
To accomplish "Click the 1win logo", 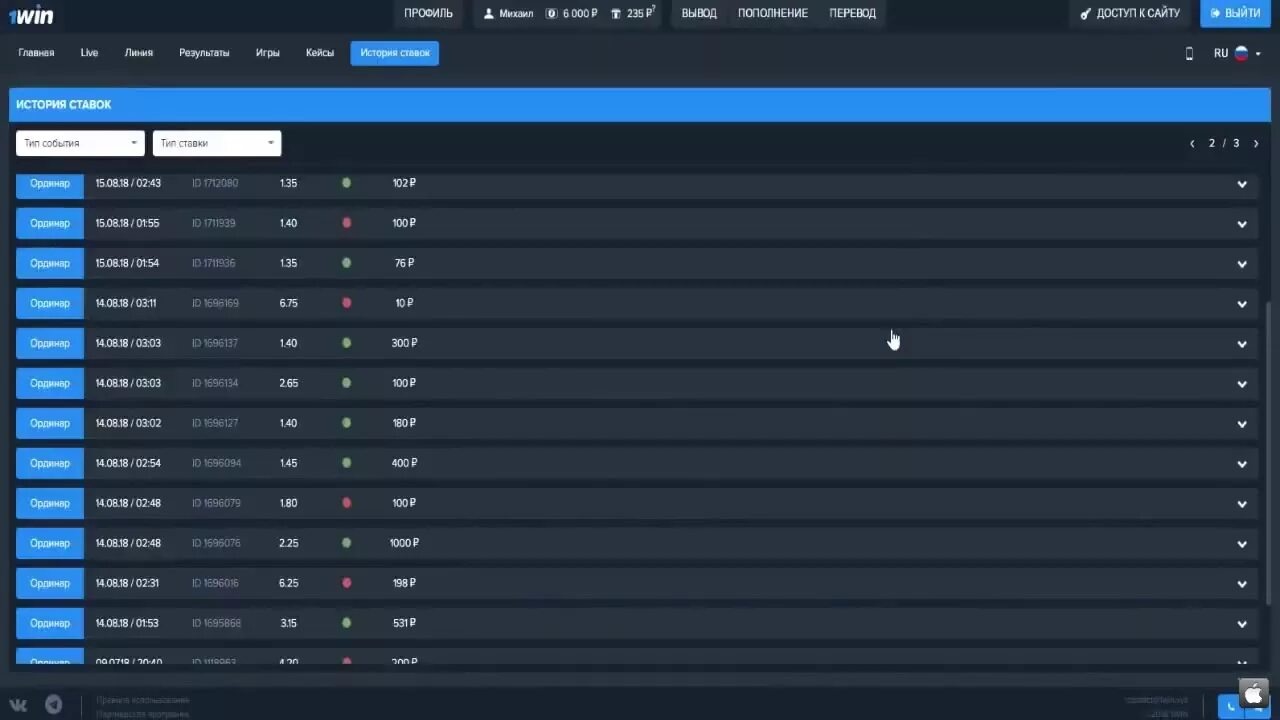I will point(31,15).
